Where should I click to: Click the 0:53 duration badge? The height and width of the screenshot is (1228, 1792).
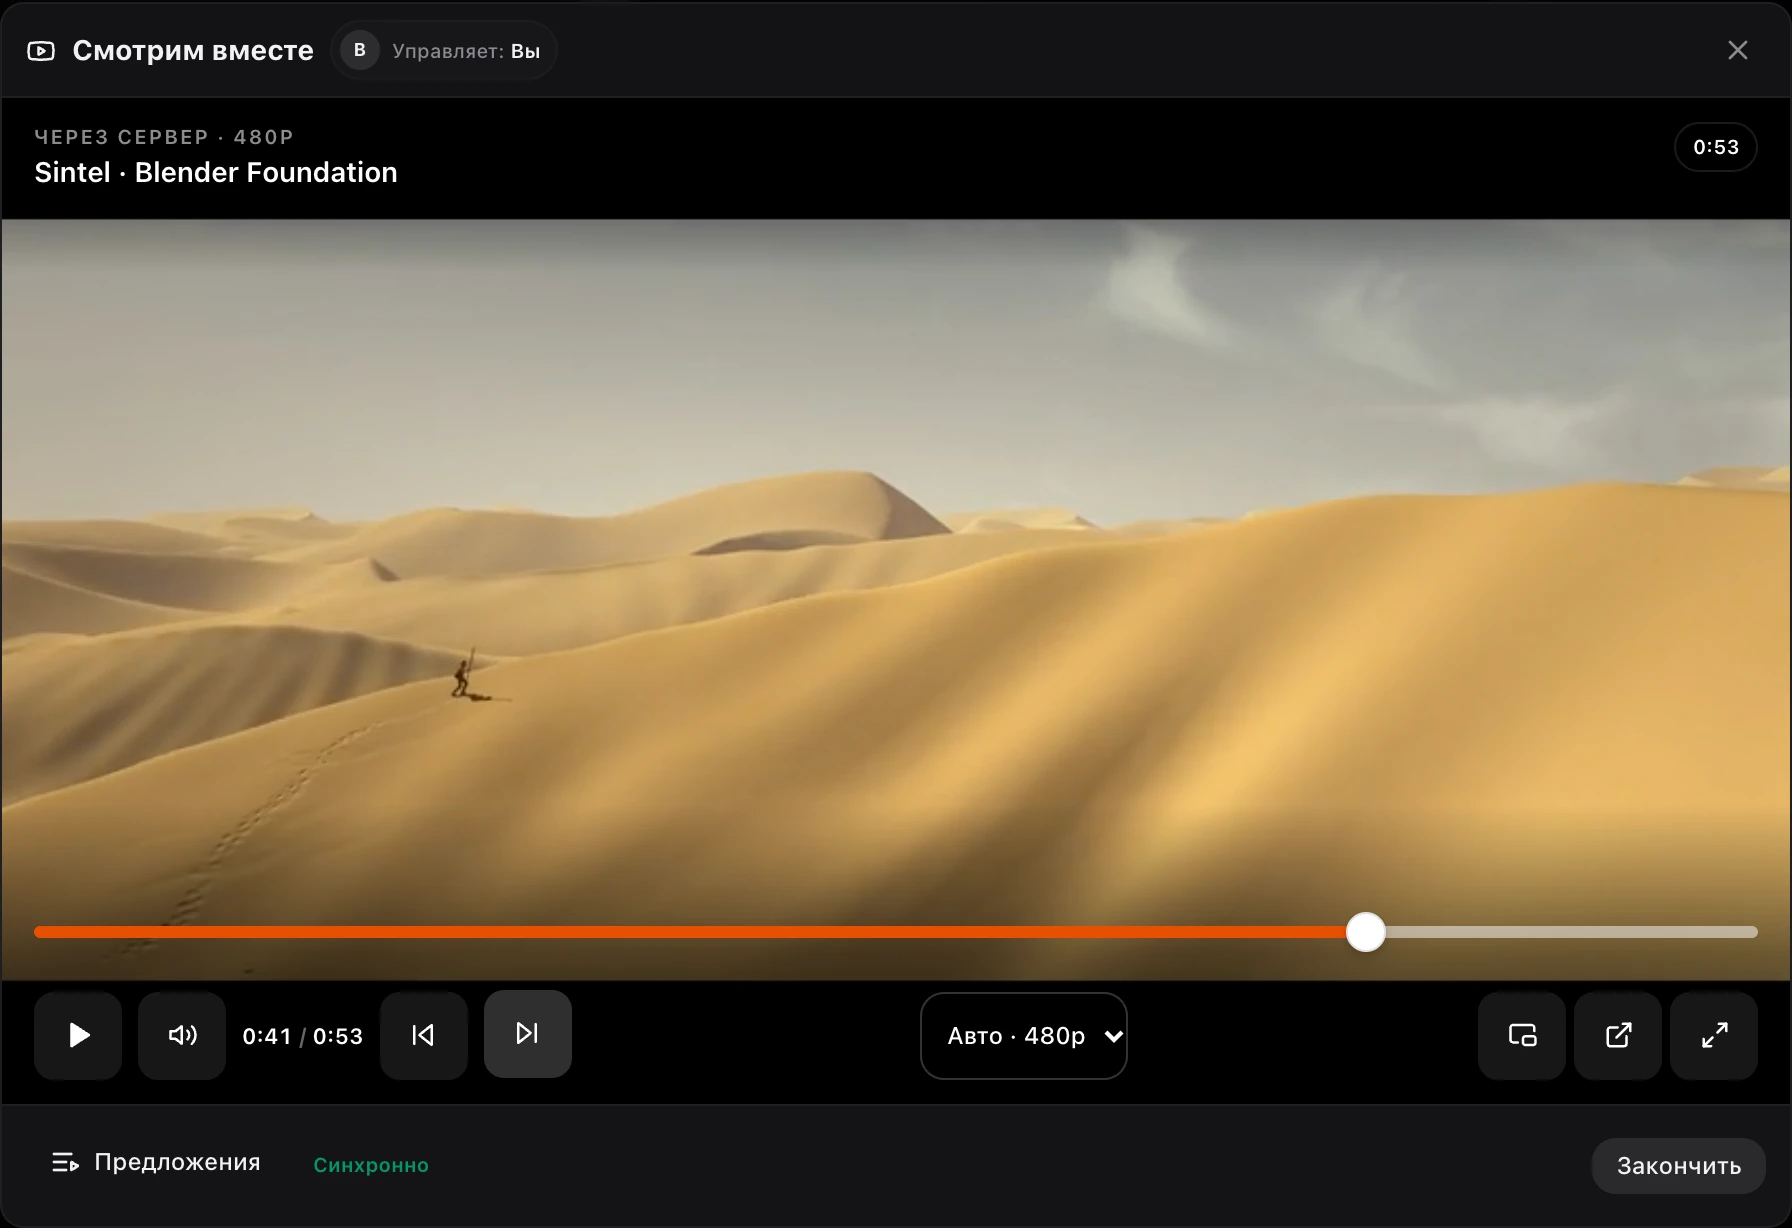(1716, 147)
